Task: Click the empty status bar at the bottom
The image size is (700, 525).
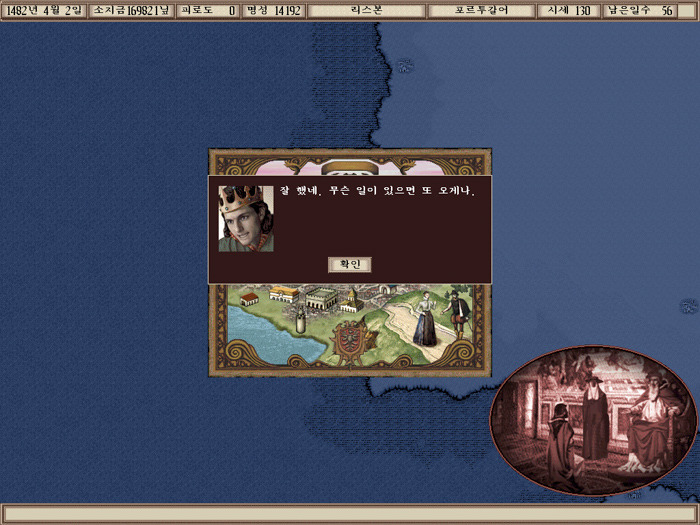Action: (x=350, y=513)
